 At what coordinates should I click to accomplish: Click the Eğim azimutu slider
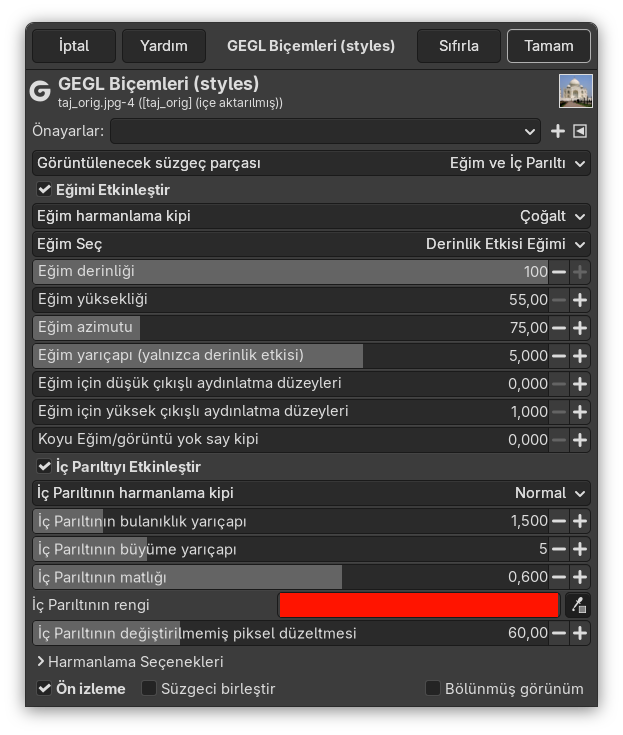(x=291, y=328)
